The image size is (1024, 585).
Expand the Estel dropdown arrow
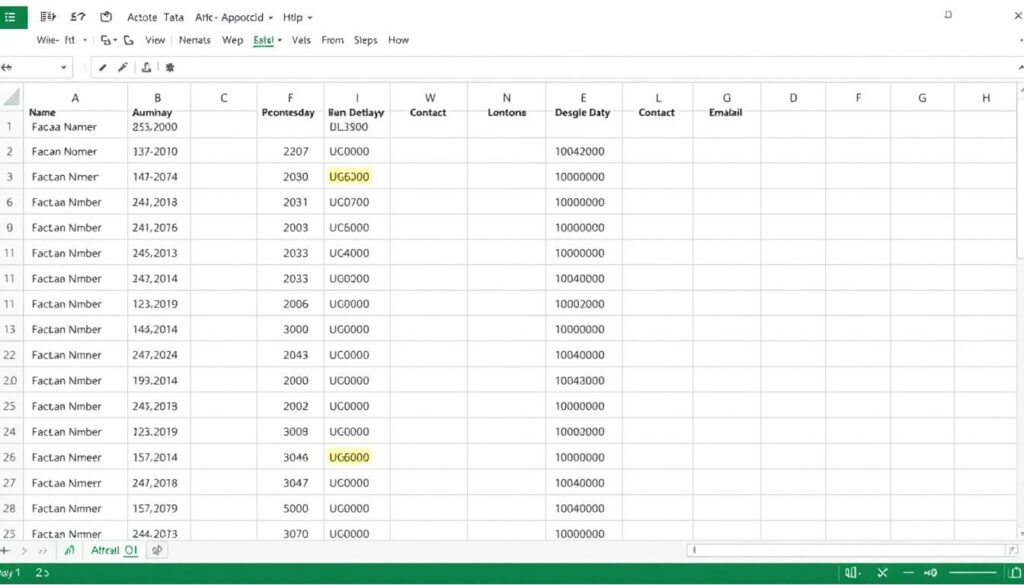coord(280,40)
